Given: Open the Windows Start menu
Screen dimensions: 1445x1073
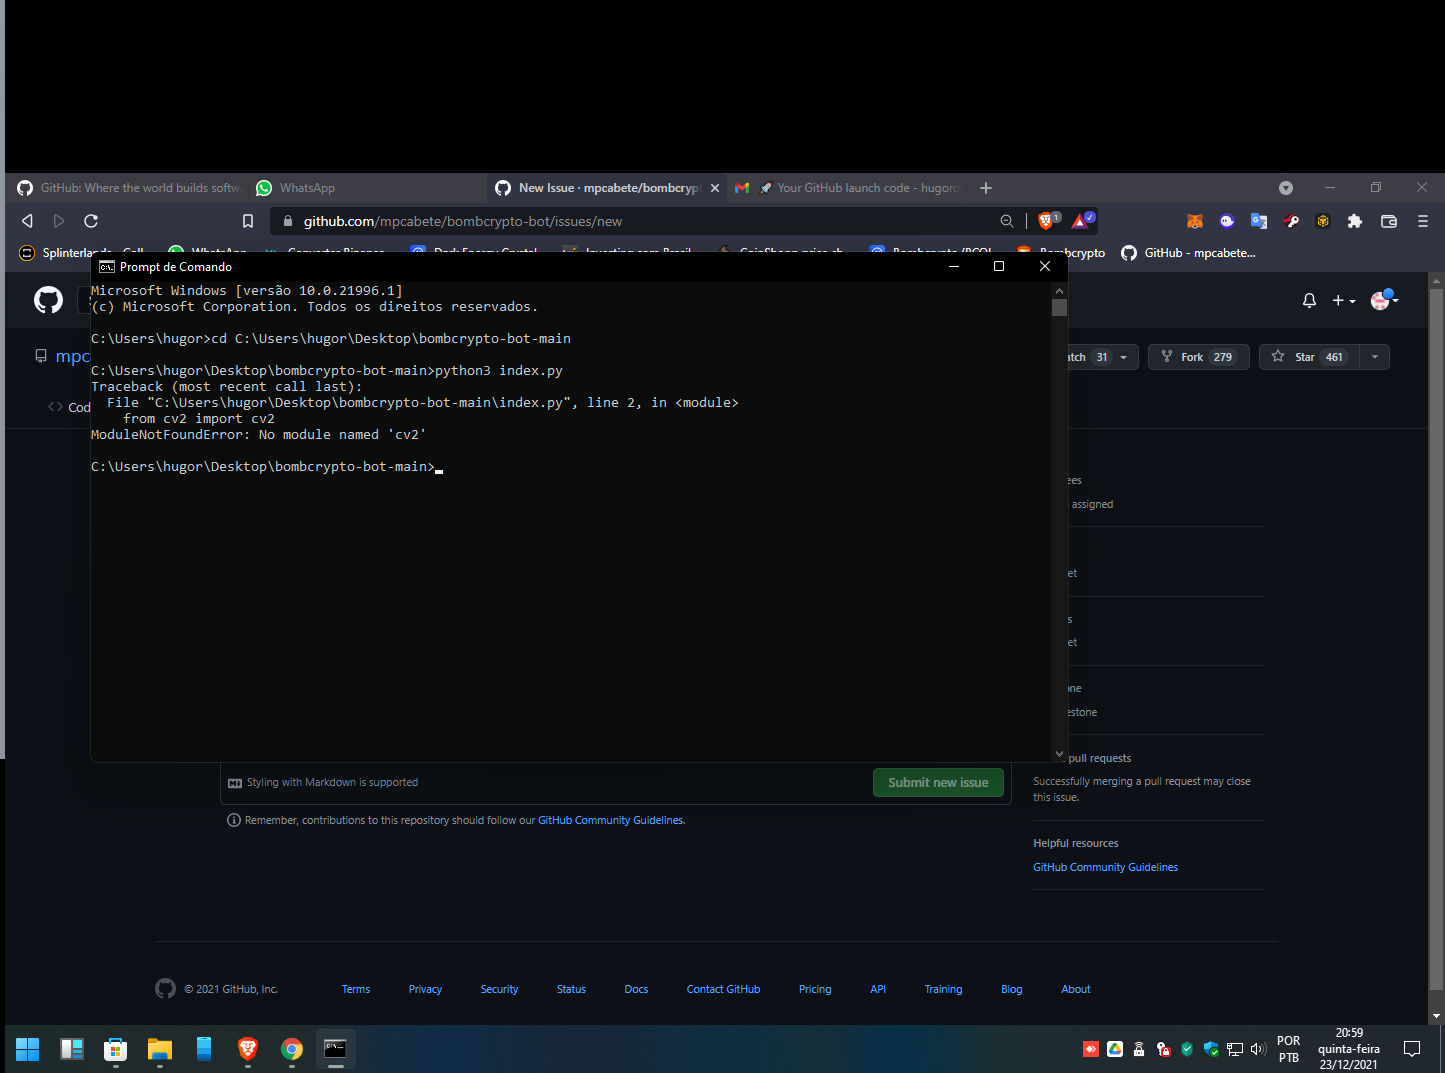Looking at the screenshot, I should 27,1049.
